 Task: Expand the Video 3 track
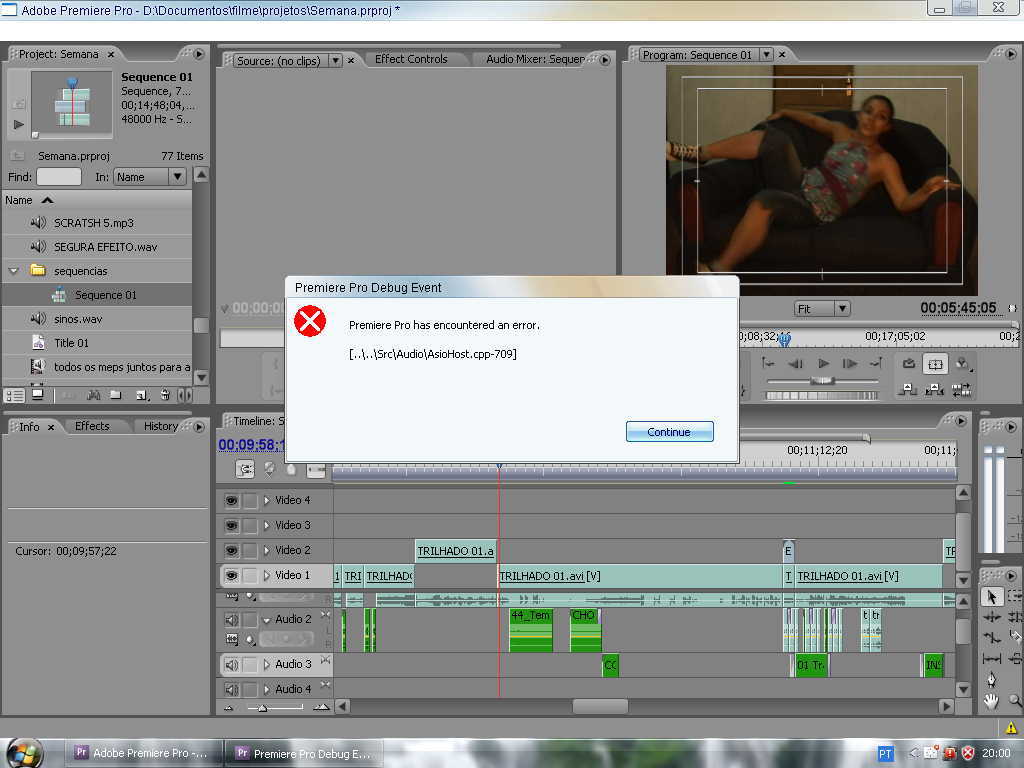266,525
